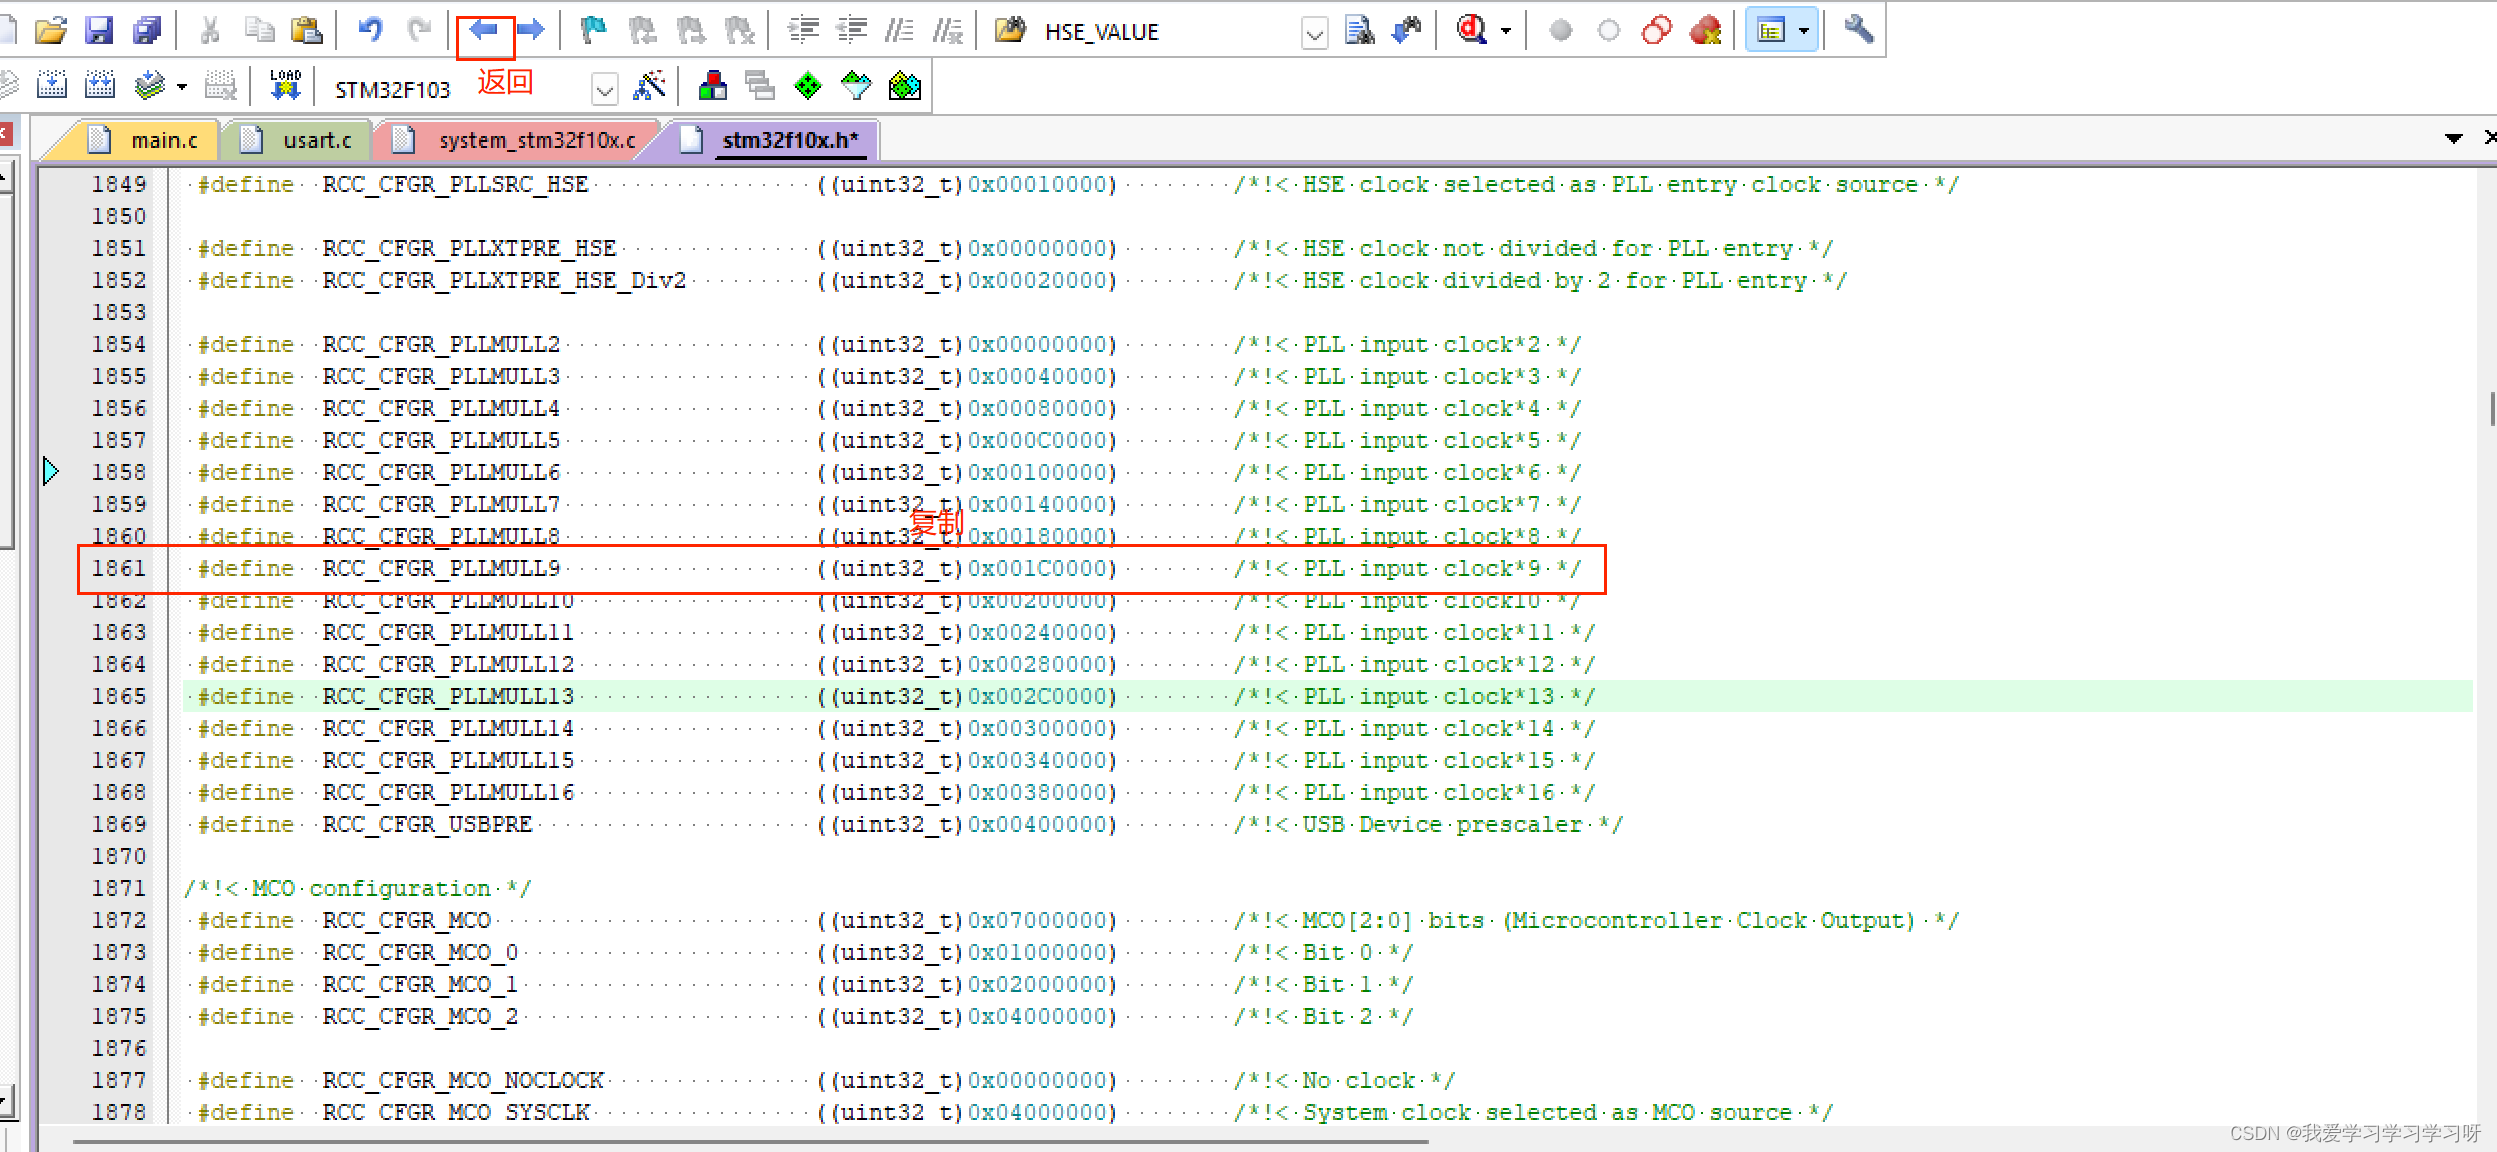
Task: Click the Open file folder button
Action: (x=51, y=30)
